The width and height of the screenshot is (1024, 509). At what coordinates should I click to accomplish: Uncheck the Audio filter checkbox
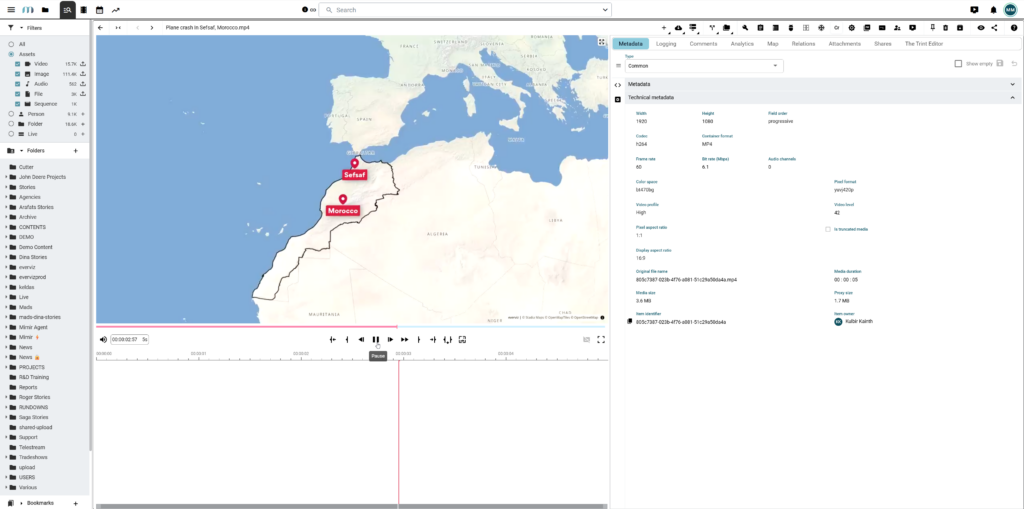pos(18,84)
